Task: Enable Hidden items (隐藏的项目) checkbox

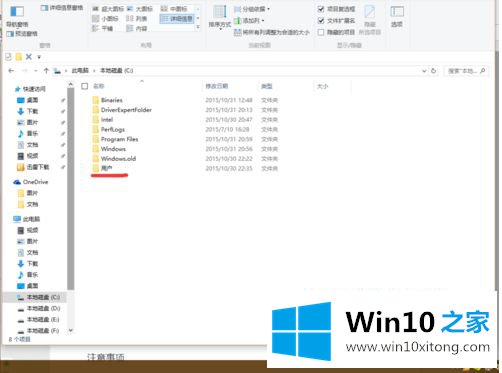Action: point(336,32)
